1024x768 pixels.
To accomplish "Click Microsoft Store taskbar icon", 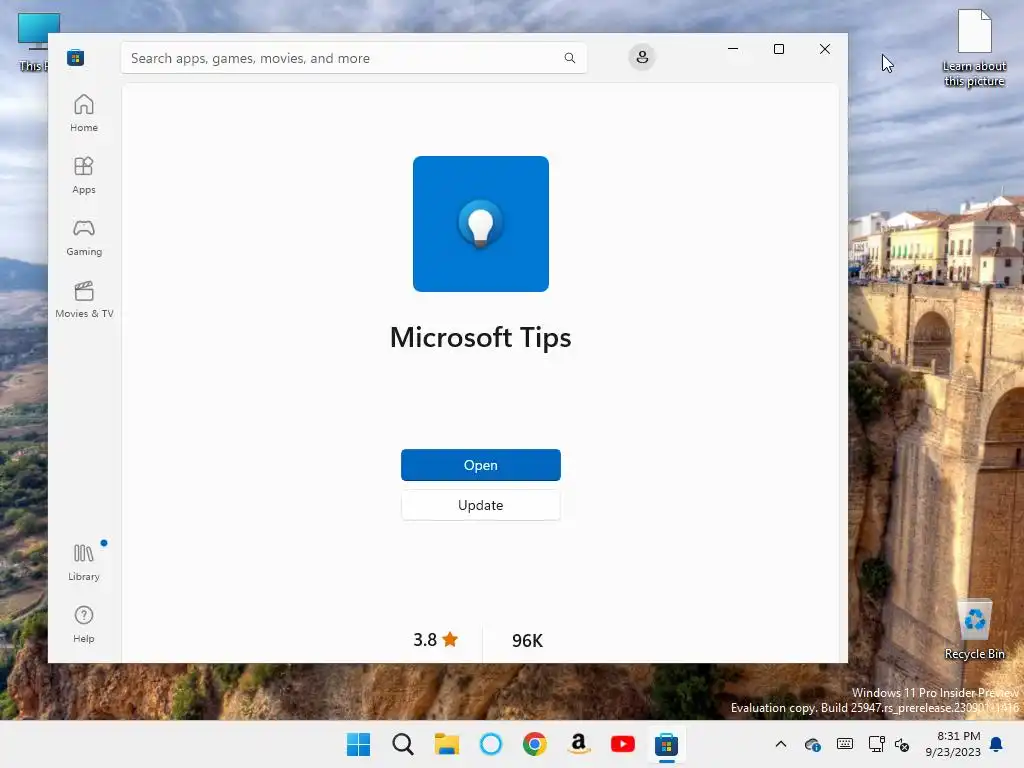I will (667, 744).
